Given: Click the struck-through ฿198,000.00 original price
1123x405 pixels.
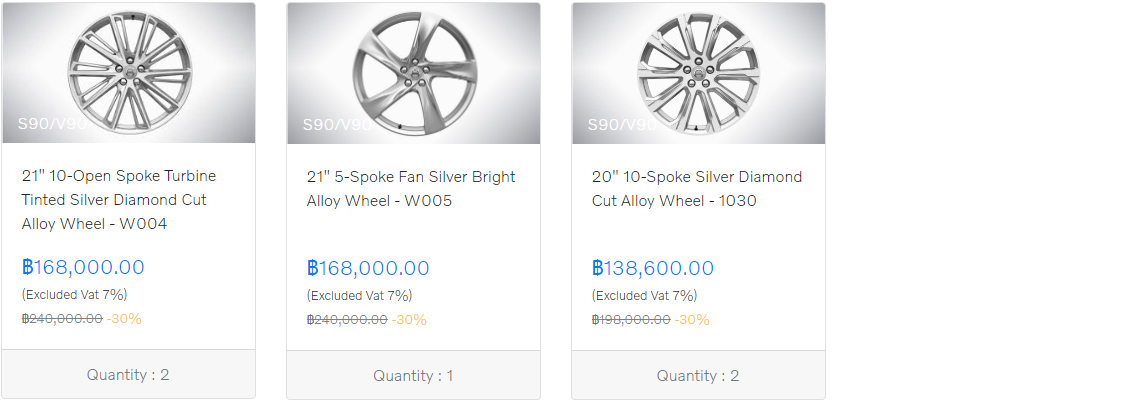Looking at the screenshot, I should pyautogui.click(x=632, y=319).
